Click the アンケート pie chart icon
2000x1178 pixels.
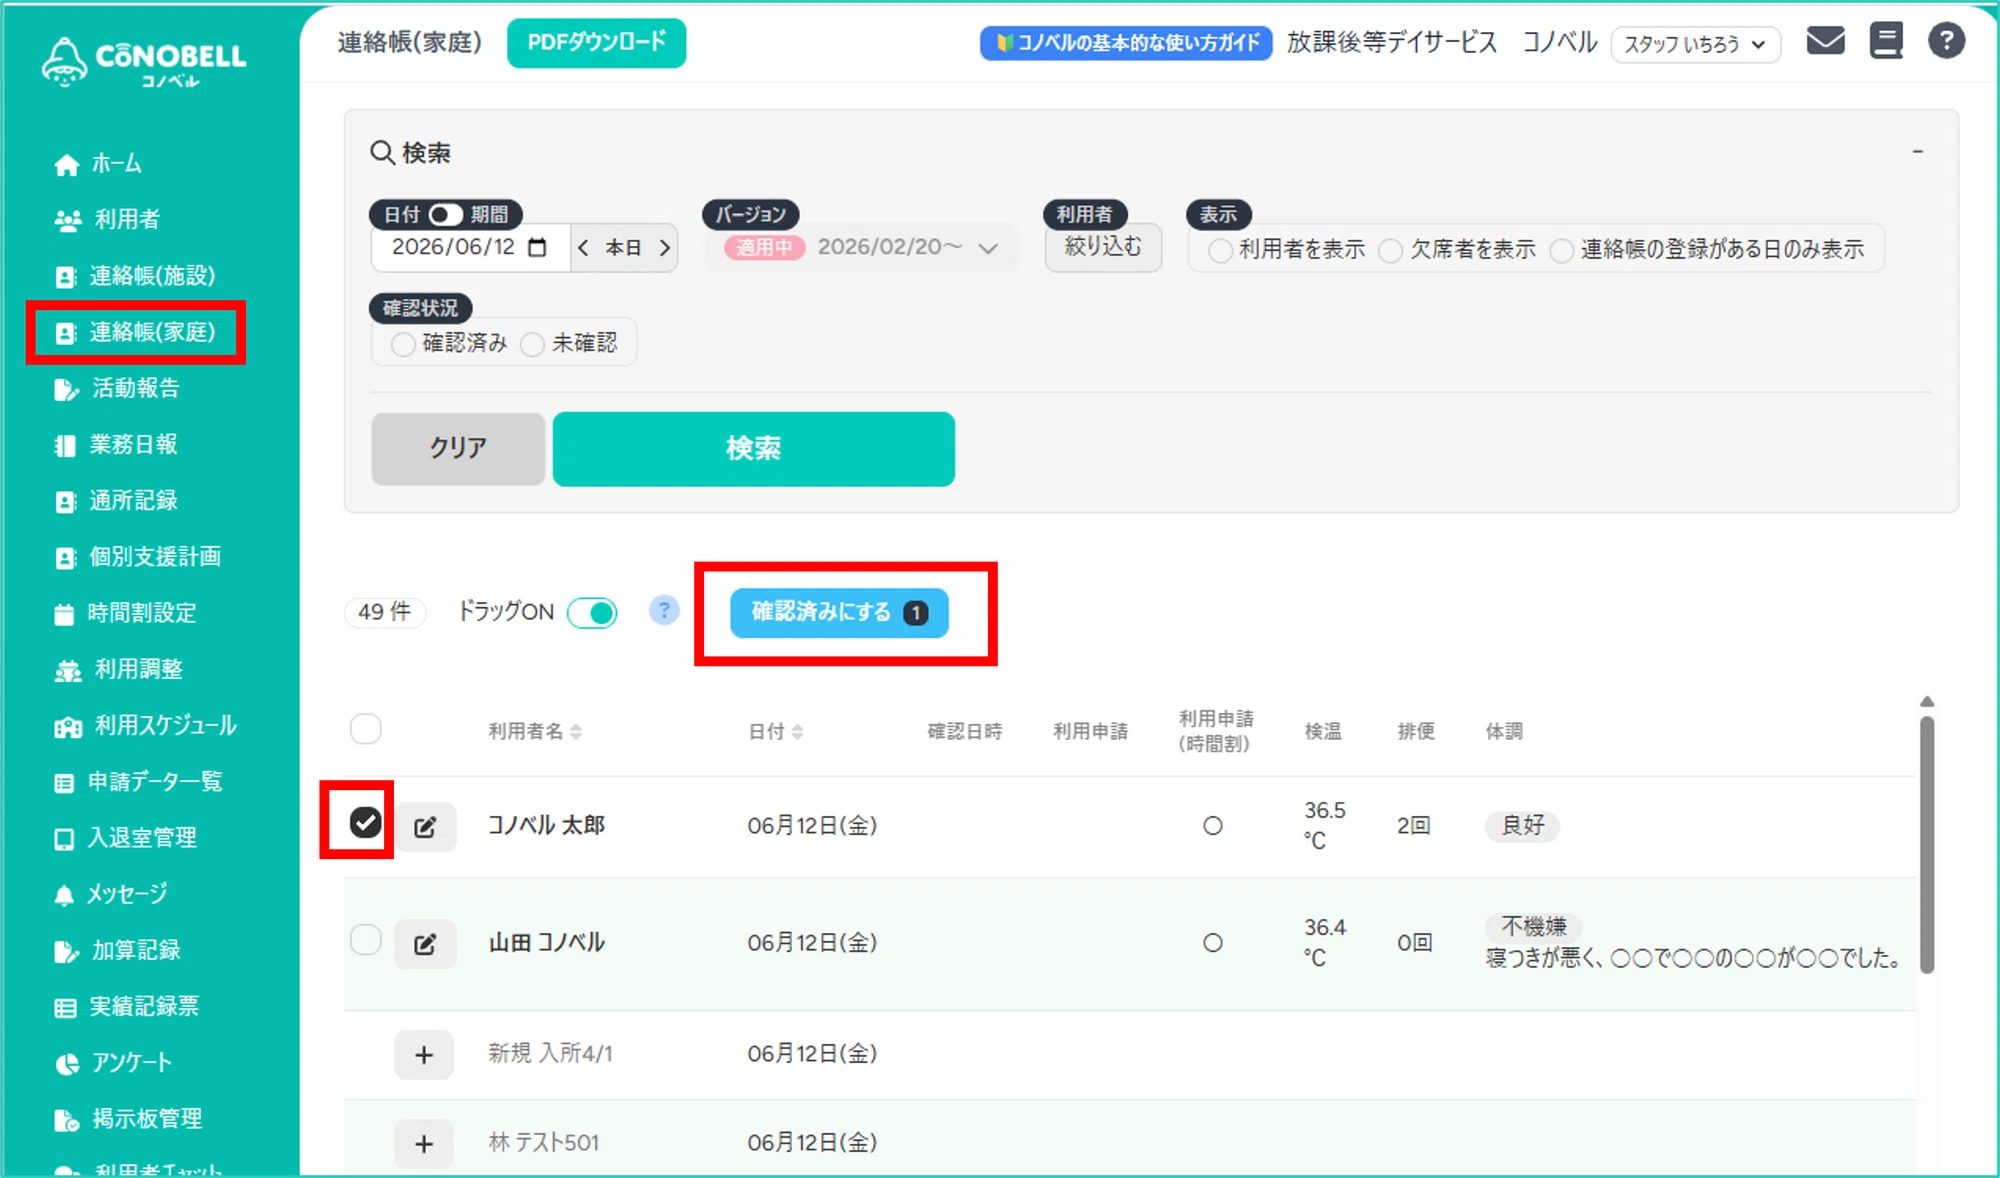click(66, 1063)
